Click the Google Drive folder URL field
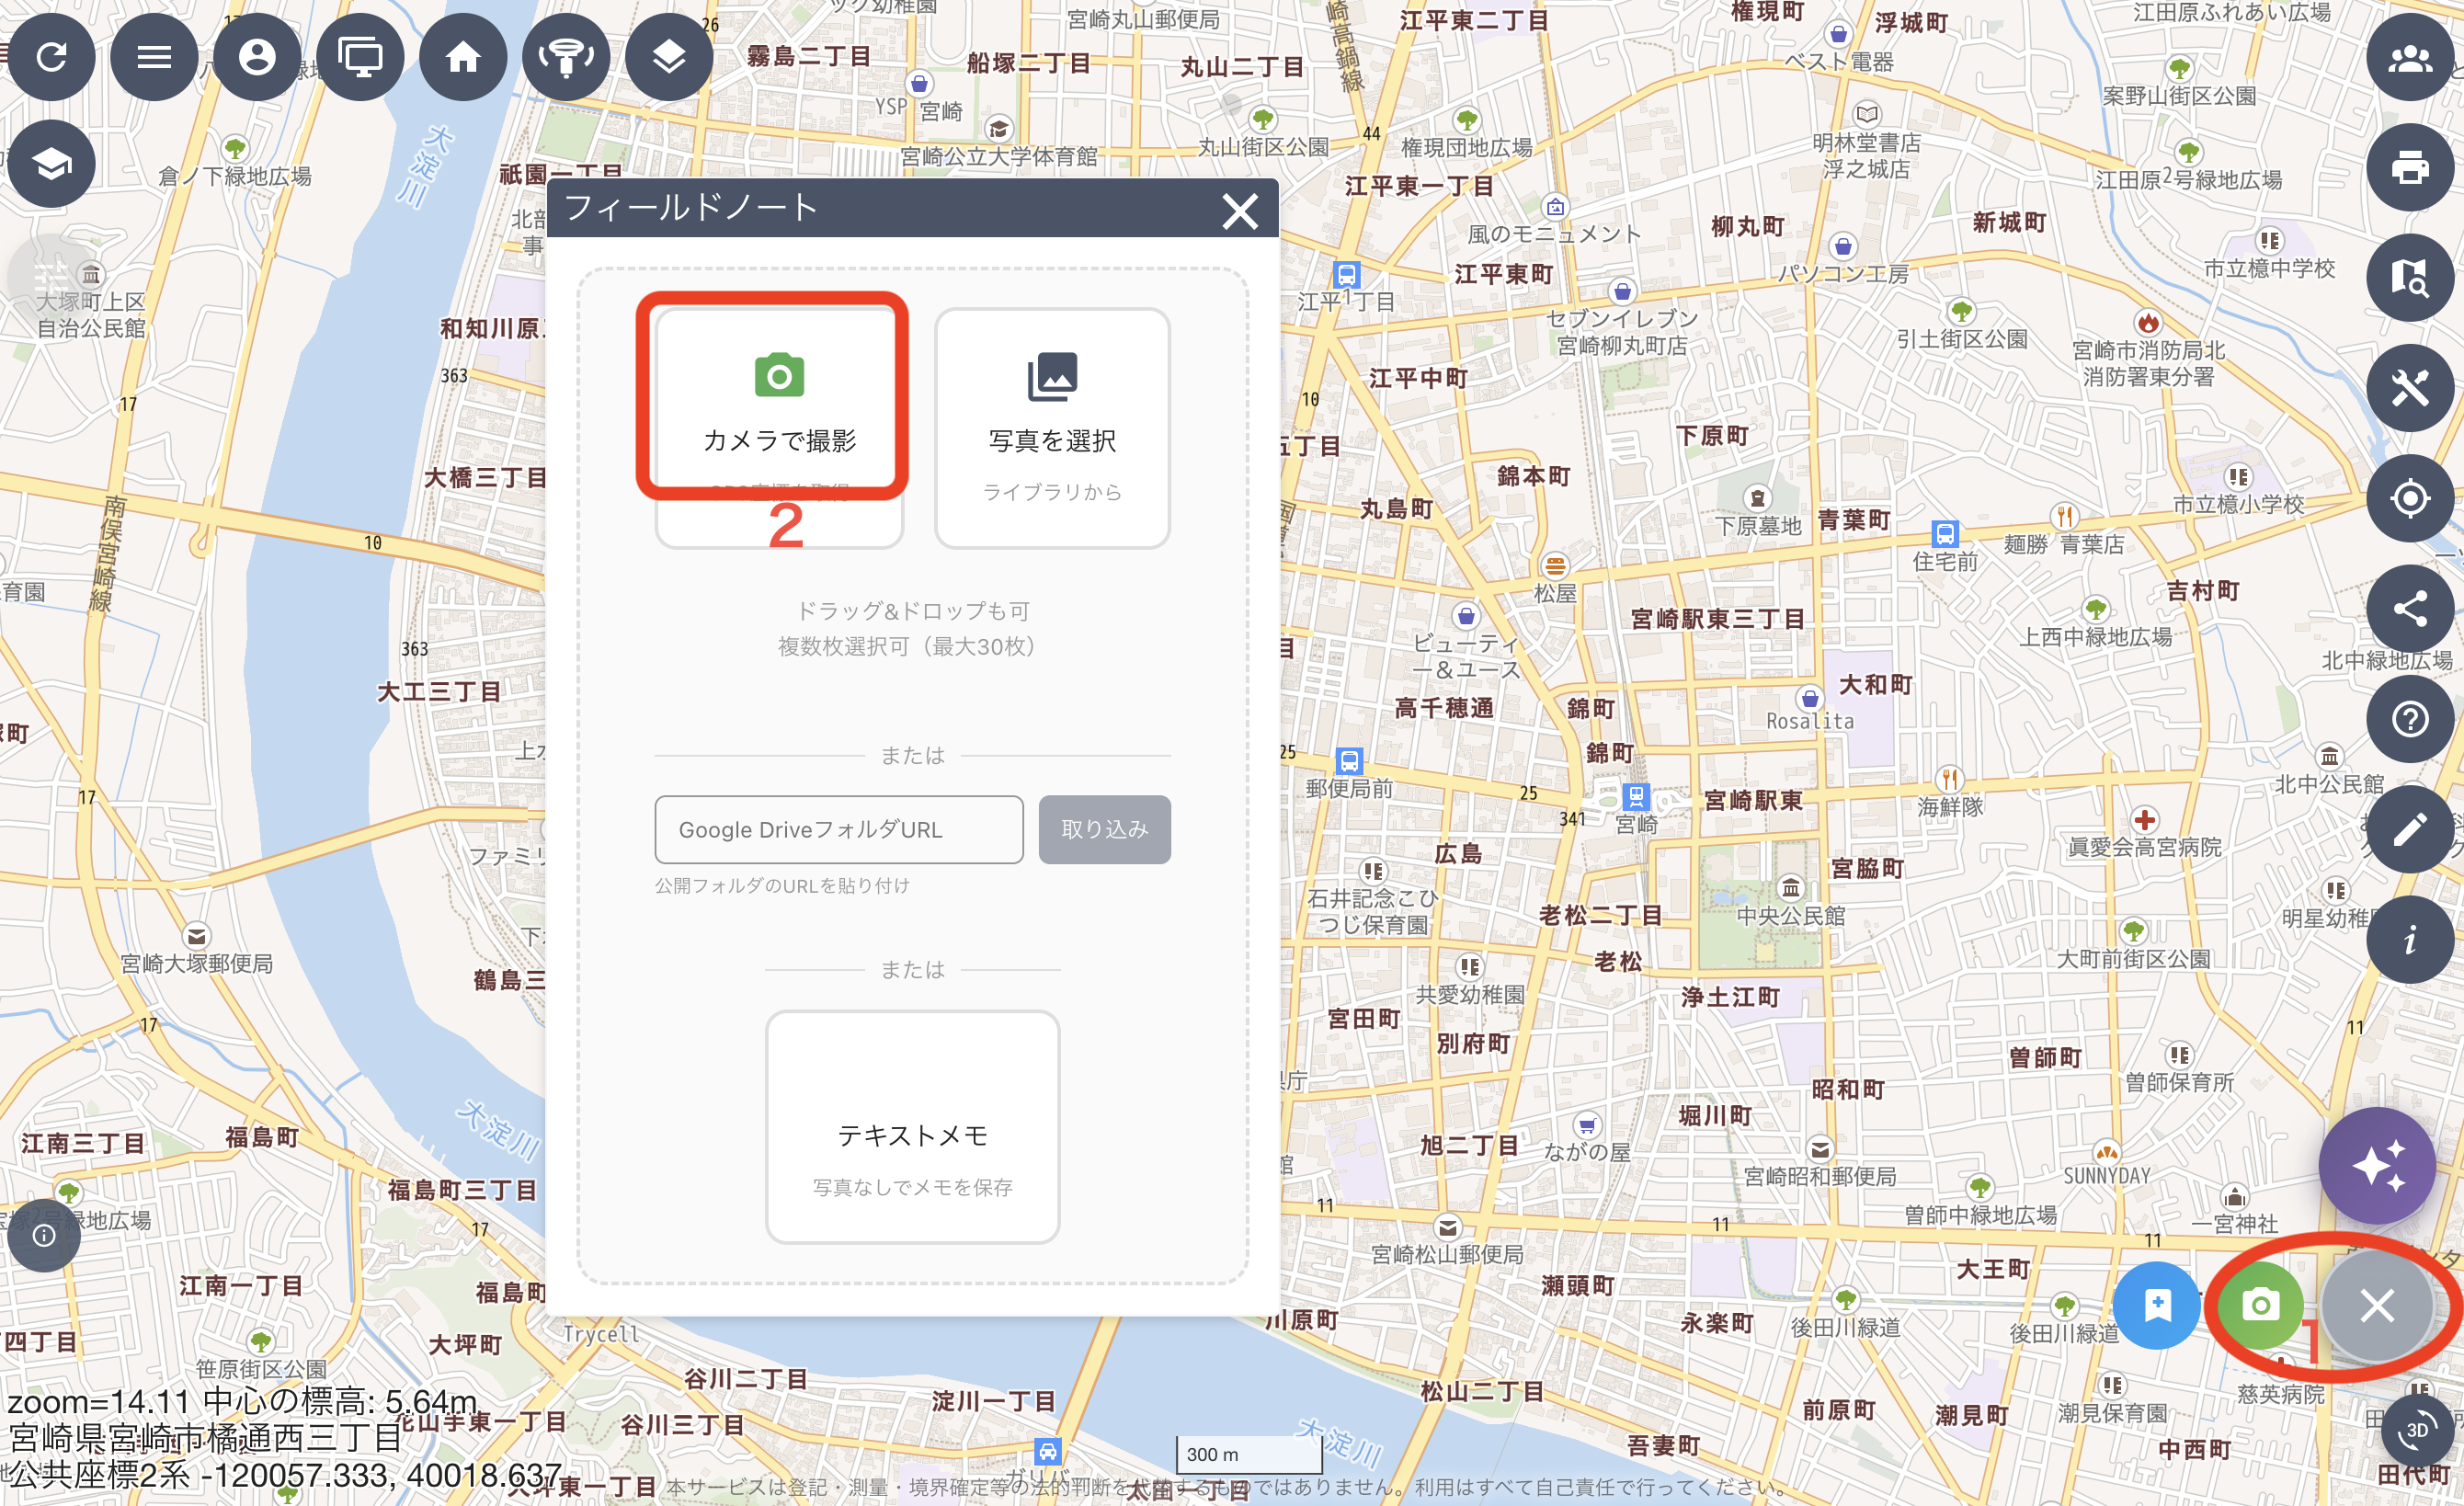This screenshot has height=1506, width=2464. [838, 829]
